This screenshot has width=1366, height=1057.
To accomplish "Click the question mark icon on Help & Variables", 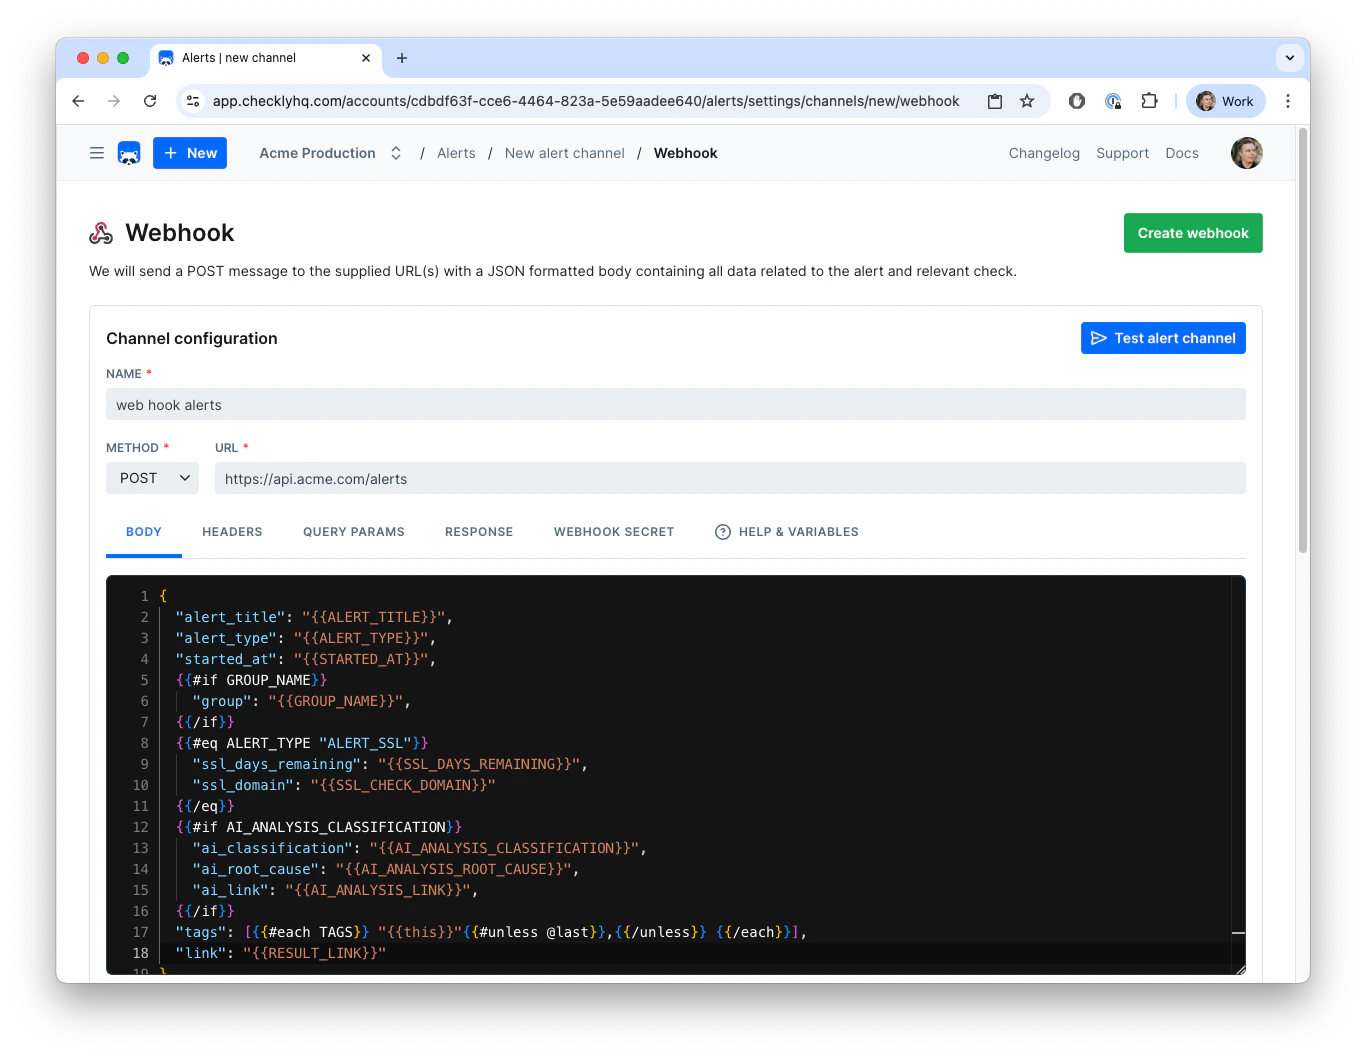I will (x=722, y=531).
